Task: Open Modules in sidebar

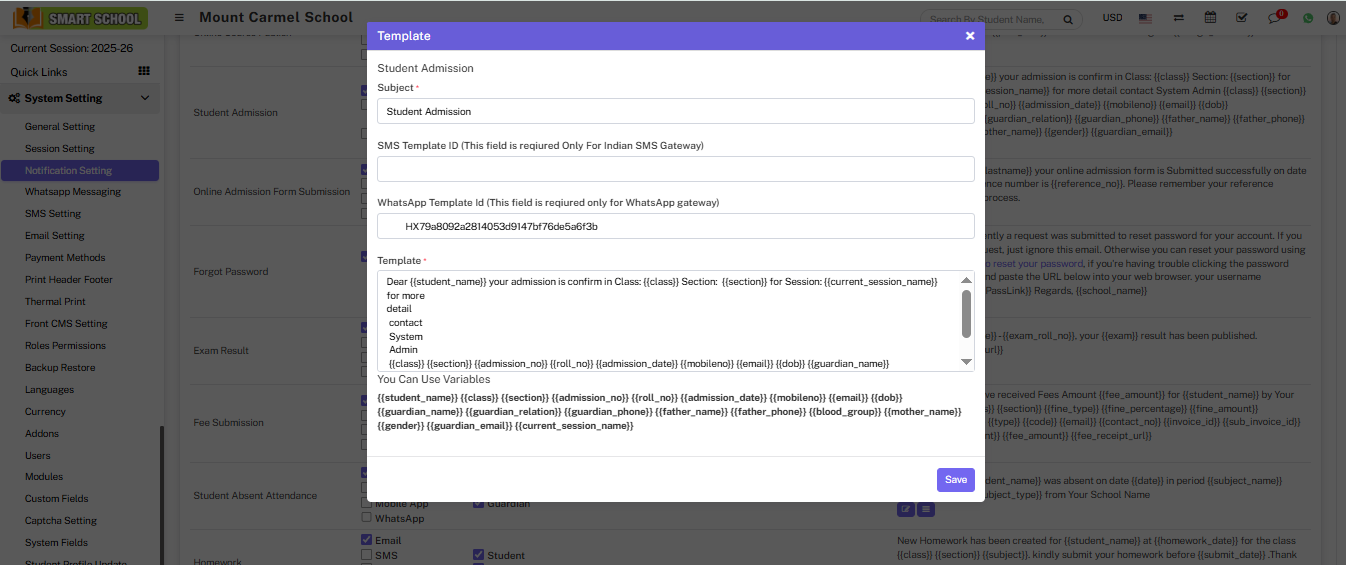Action: 44,477
